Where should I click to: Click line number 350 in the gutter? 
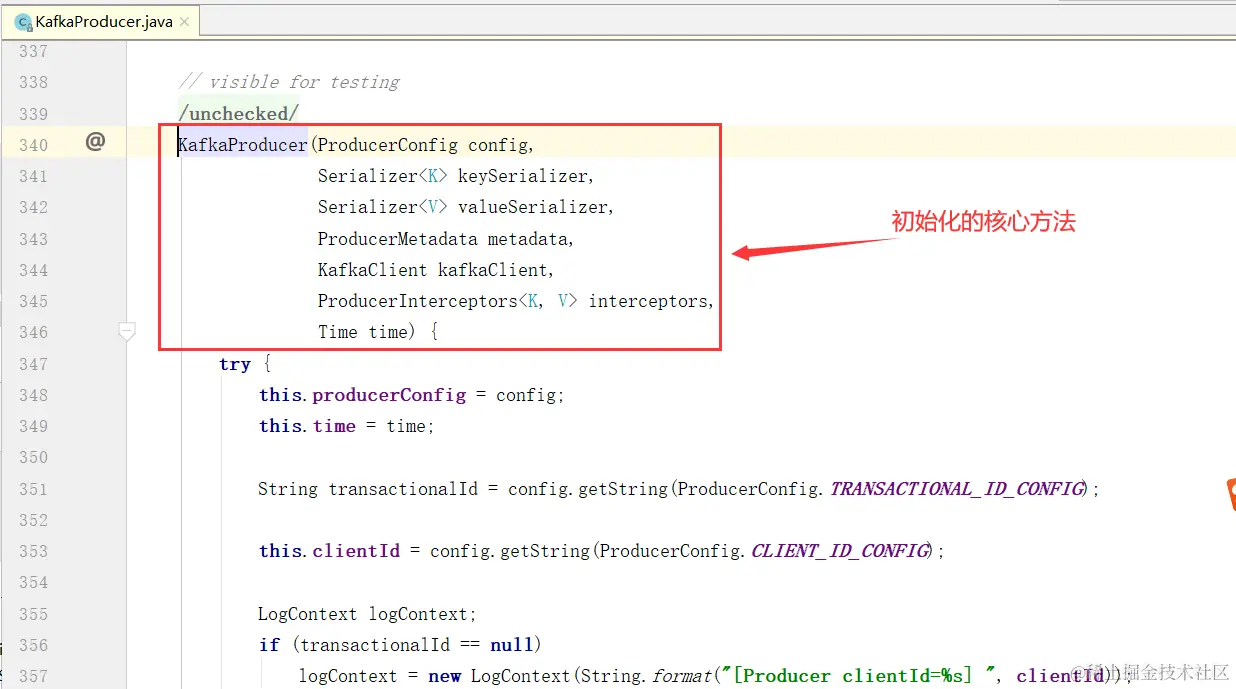(33, 457)
